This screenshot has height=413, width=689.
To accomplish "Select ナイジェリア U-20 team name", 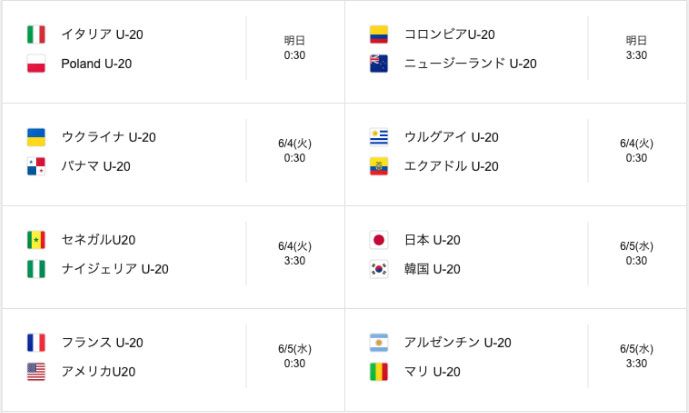I will coord(115,269).
